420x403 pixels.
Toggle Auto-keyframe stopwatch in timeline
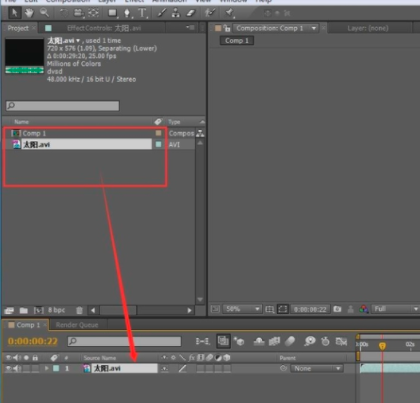[325, 341]
